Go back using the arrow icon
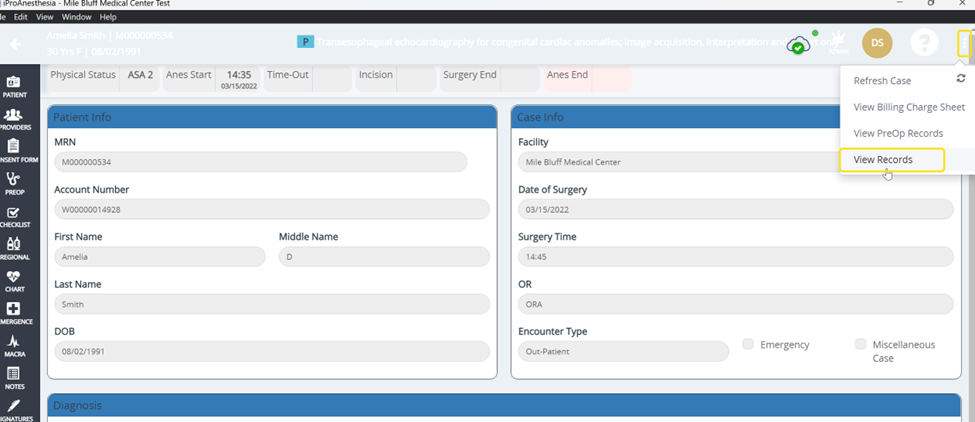 coord(16,44)
